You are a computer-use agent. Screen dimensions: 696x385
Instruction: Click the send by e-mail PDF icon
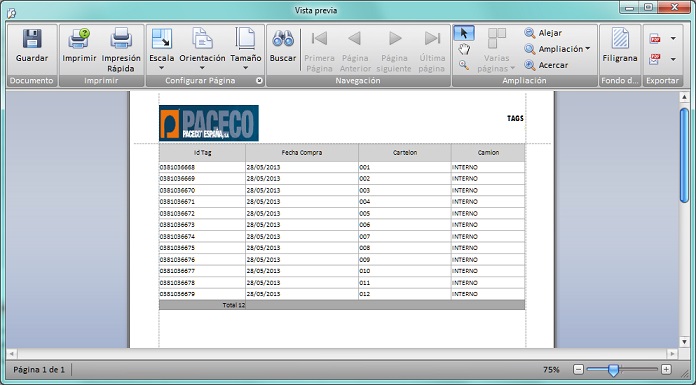655,59
